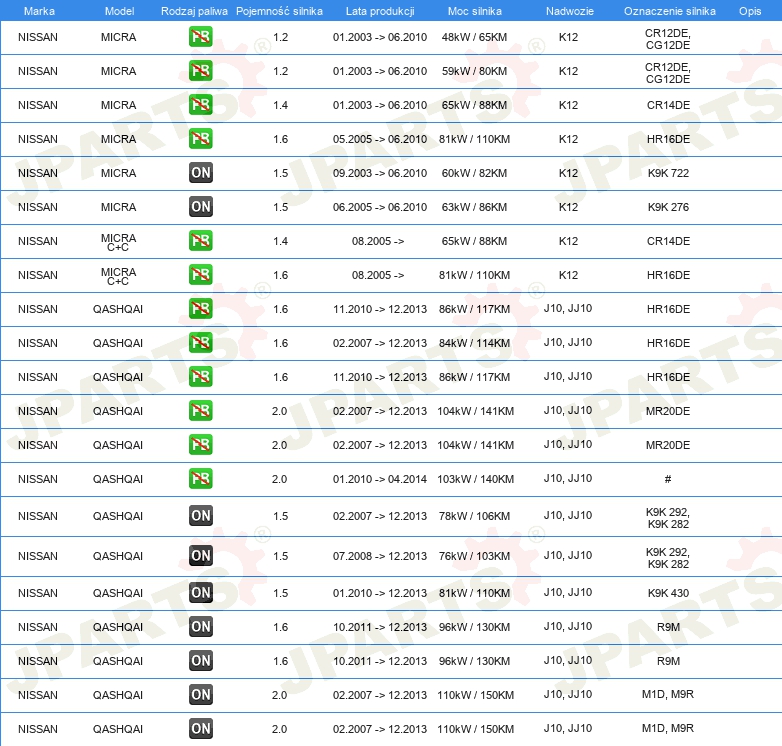Click engine size 2.0 in 103kW / 140KM row
Screen dimensions: 782x746
[x=279, y=479]
